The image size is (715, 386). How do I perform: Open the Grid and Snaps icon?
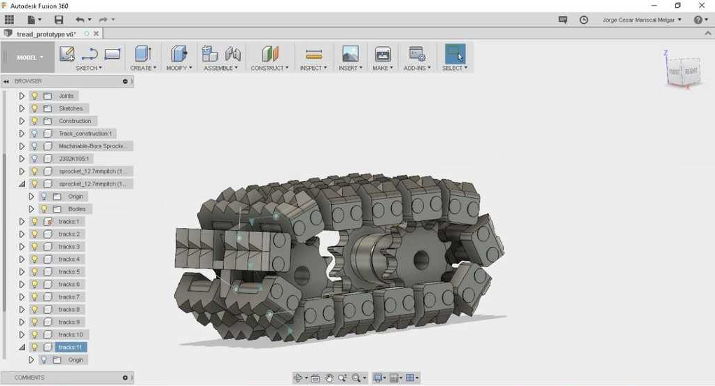pos(394,378)
